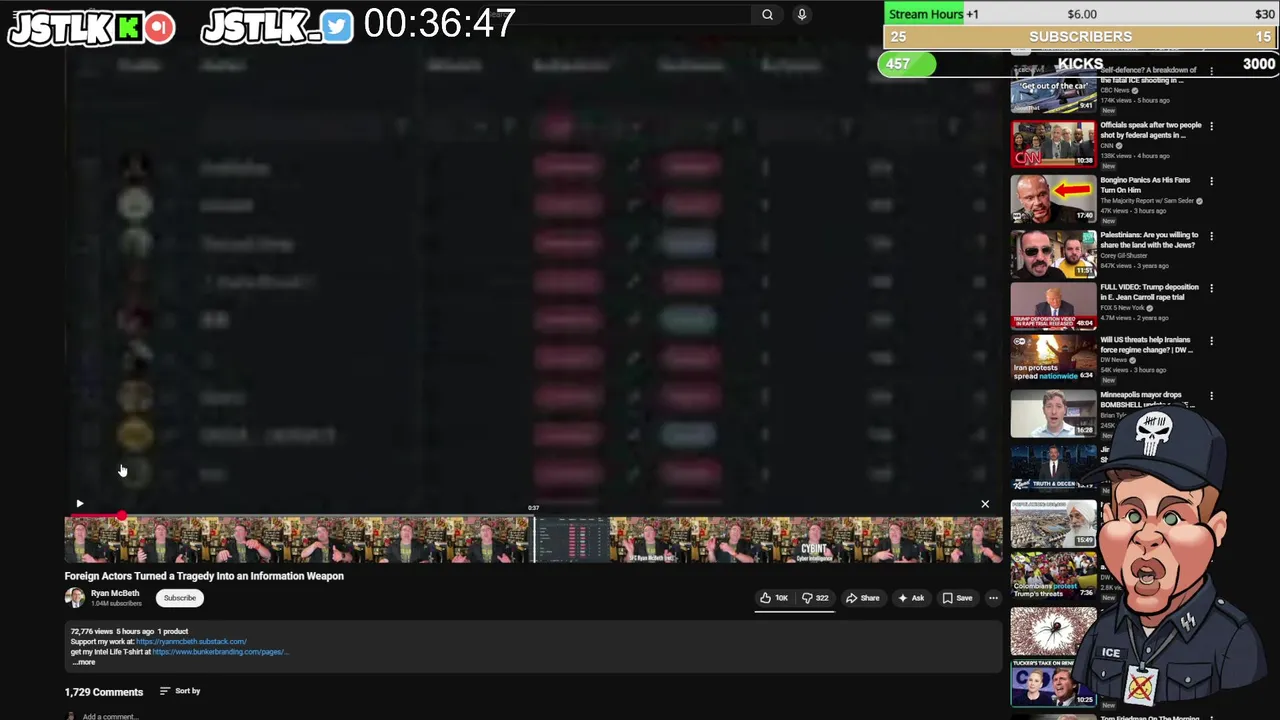Click the video title Foreign Actors Turned a Tragedy
1280x720 pixels.
coord(204,576)
